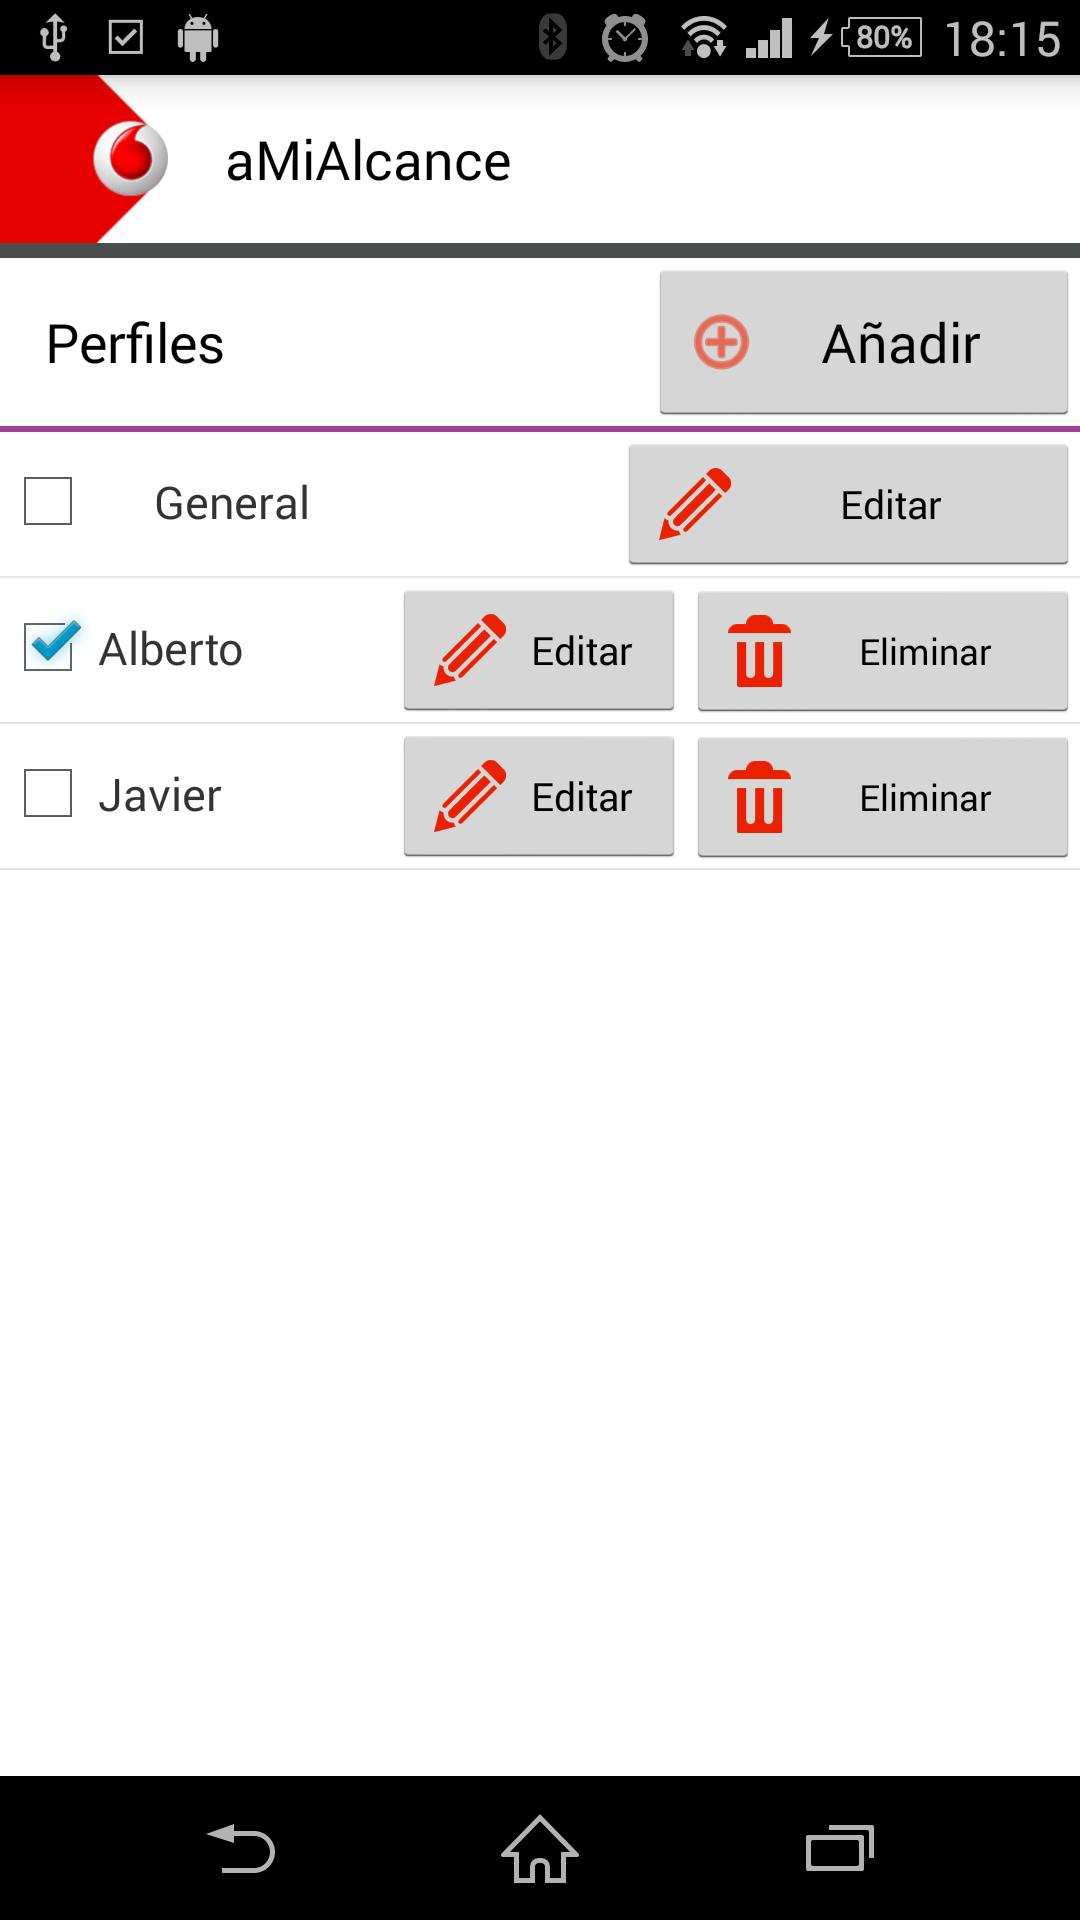
Task: Tap trash icon in Alberto row
Action: tap(759, 651)
